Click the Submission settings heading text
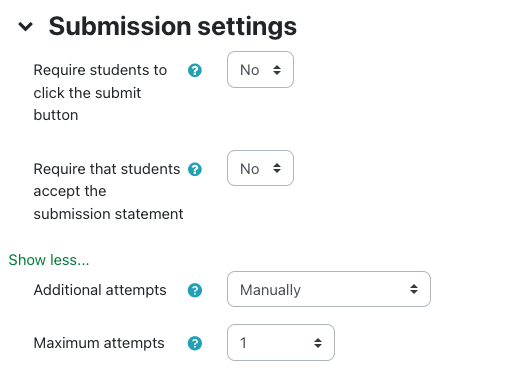506x375 pixels. click(173, 27)
